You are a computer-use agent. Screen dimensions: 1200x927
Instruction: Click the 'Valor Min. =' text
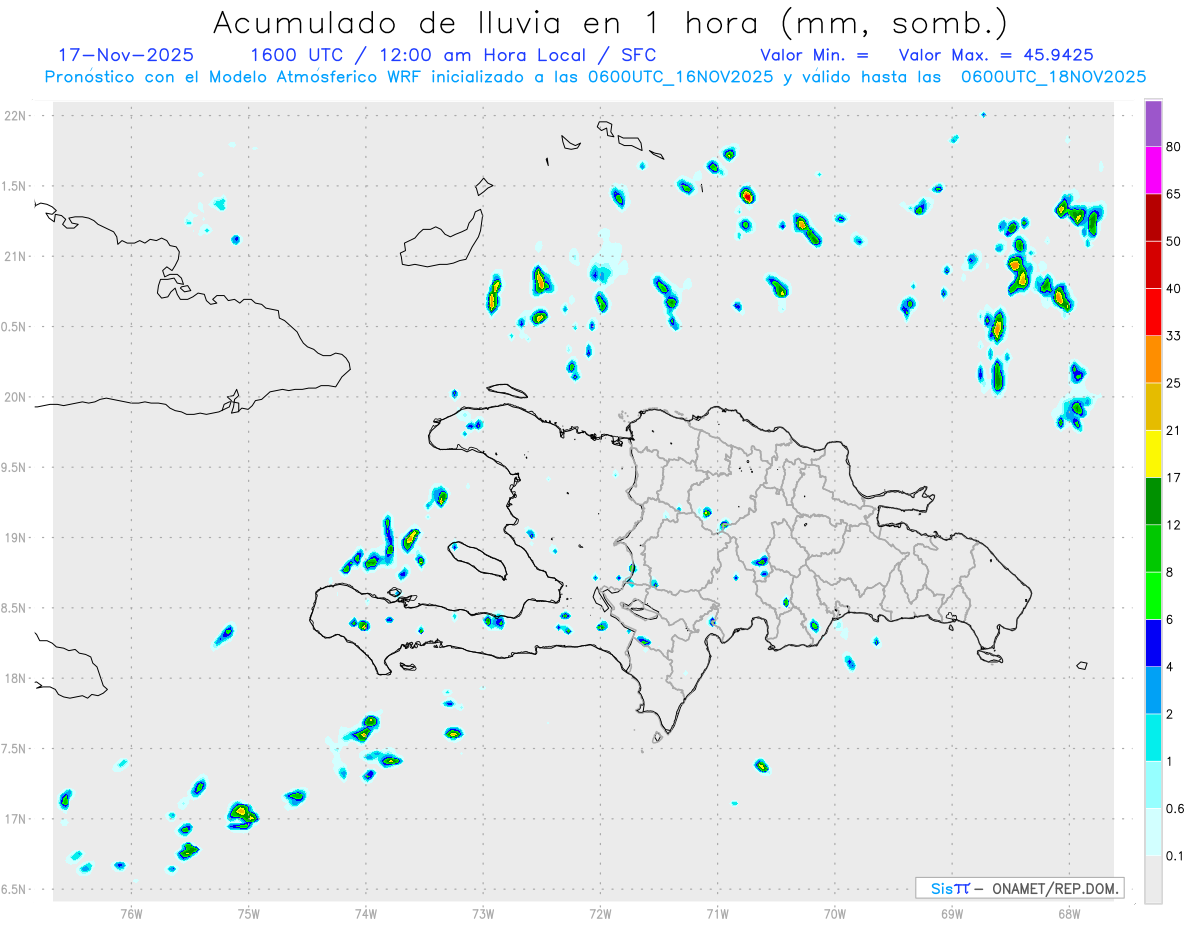pyautogui.click(x=814, y=55)
